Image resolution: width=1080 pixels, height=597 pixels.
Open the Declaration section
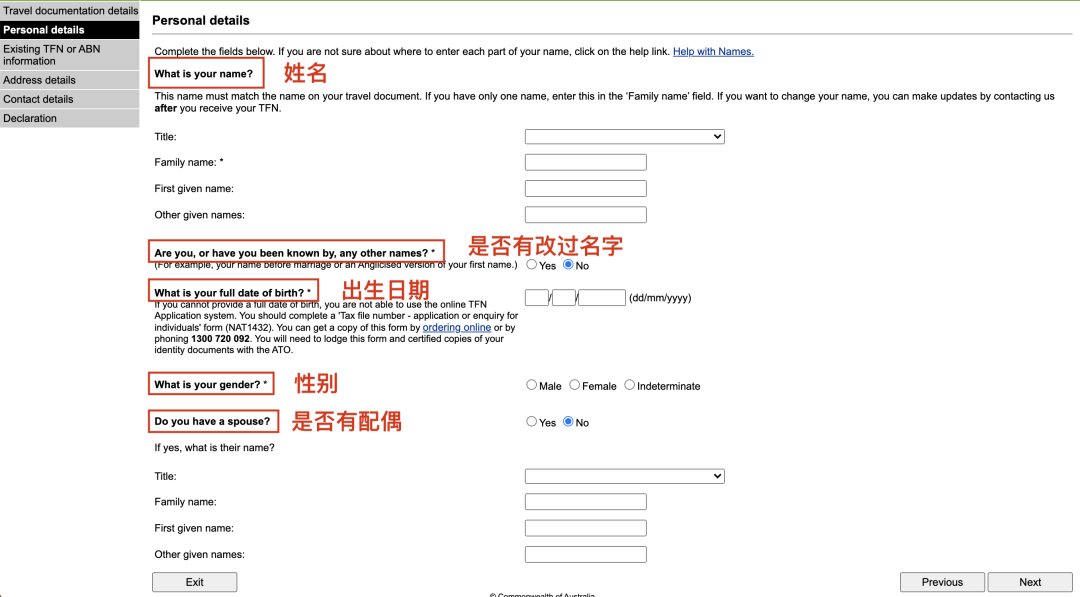70,118
